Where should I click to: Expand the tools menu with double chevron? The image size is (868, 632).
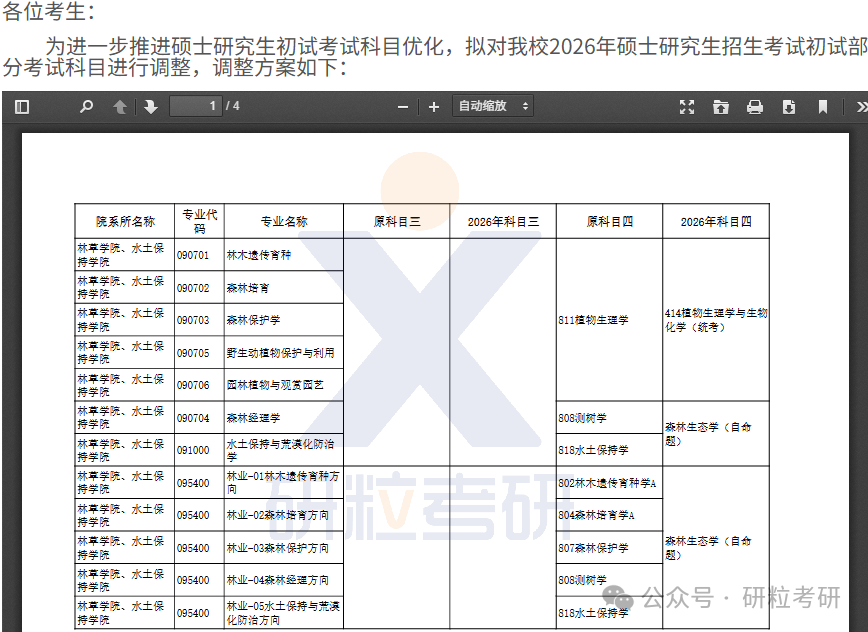click(861, 107)
